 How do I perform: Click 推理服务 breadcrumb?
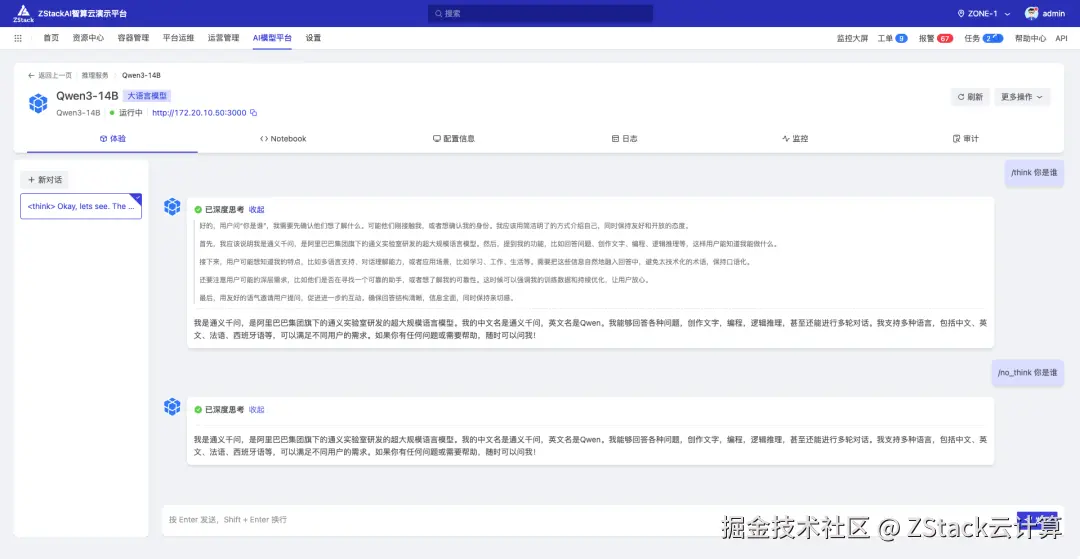pyautogui.click(x=95, y=75)
